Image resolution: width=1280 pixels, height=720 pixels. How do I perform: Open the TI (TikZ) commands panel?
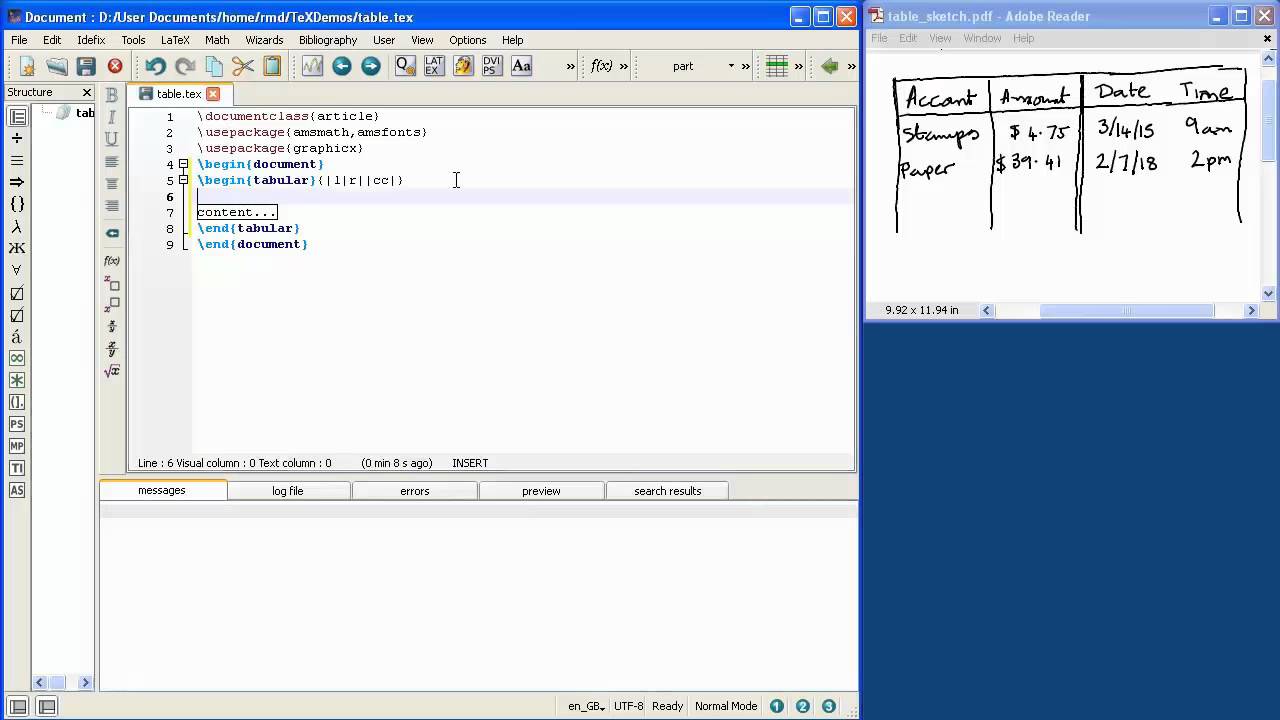coord(17,468)
